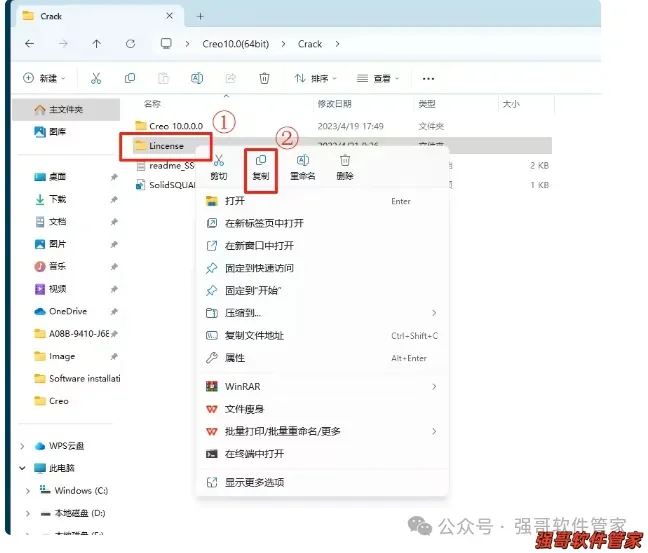Select 在终端中打开 menu entry
Viewport: 648px width, 553px height.
[x=322, y=454]
